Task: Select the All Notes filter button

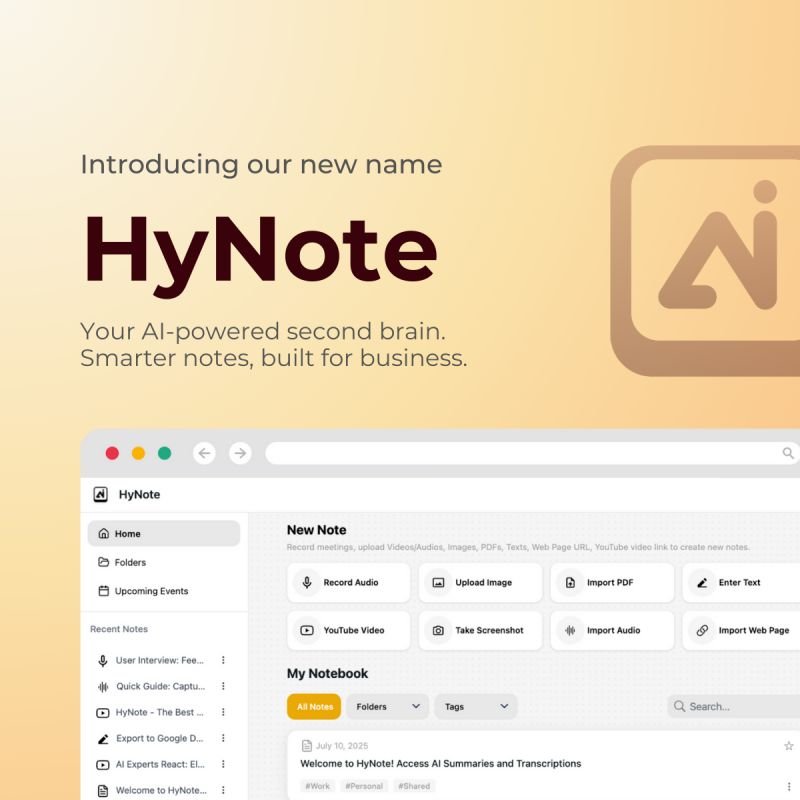Action: [314, 707]
